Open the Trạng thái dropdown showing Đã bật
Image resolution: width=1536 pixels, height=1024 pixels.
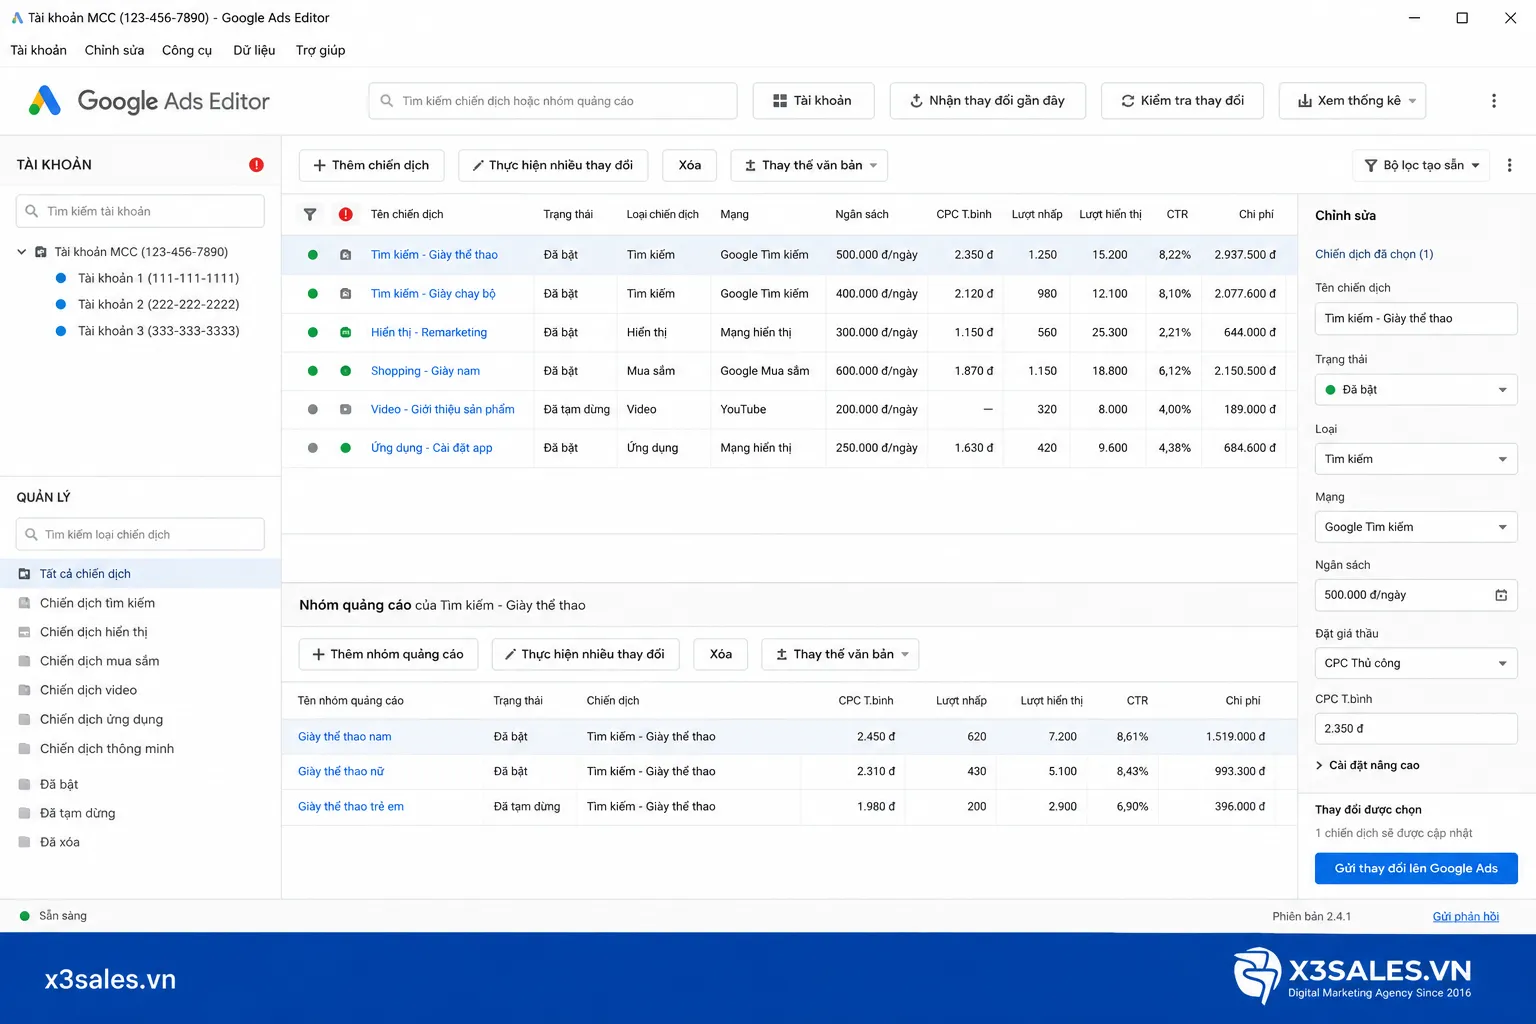tap(1416, 390)
